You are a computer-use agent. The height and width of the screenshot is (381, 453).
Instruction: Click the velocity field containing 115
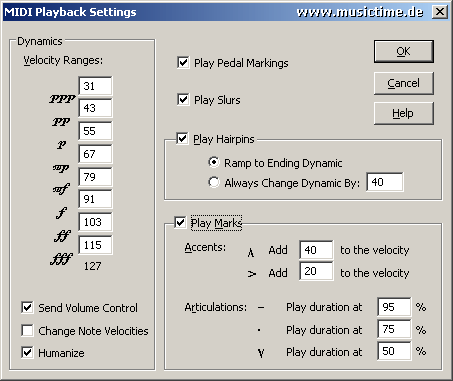[x=95, y=245]
